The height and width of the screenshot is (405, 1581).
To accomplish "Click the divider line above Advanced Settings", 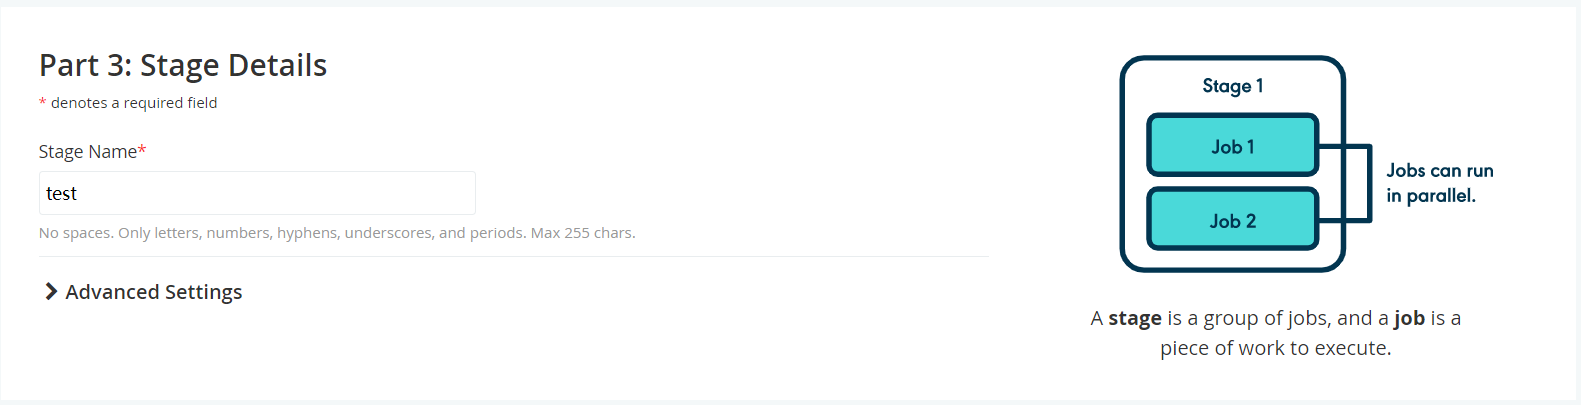I will tap(514, 257).
